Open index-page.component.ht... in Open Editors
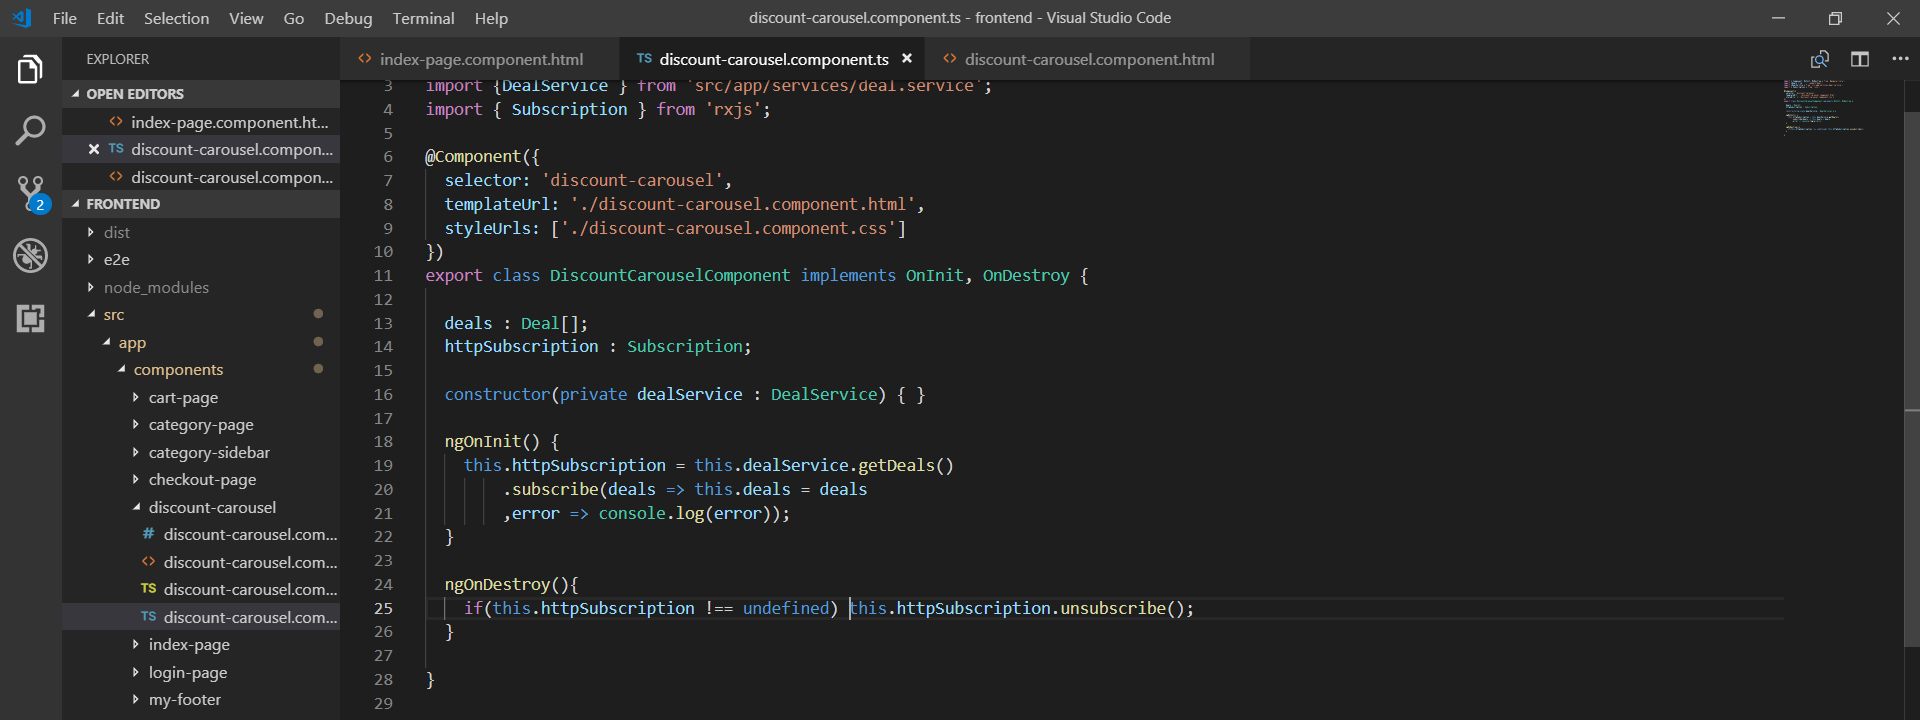 pos(201,122)
